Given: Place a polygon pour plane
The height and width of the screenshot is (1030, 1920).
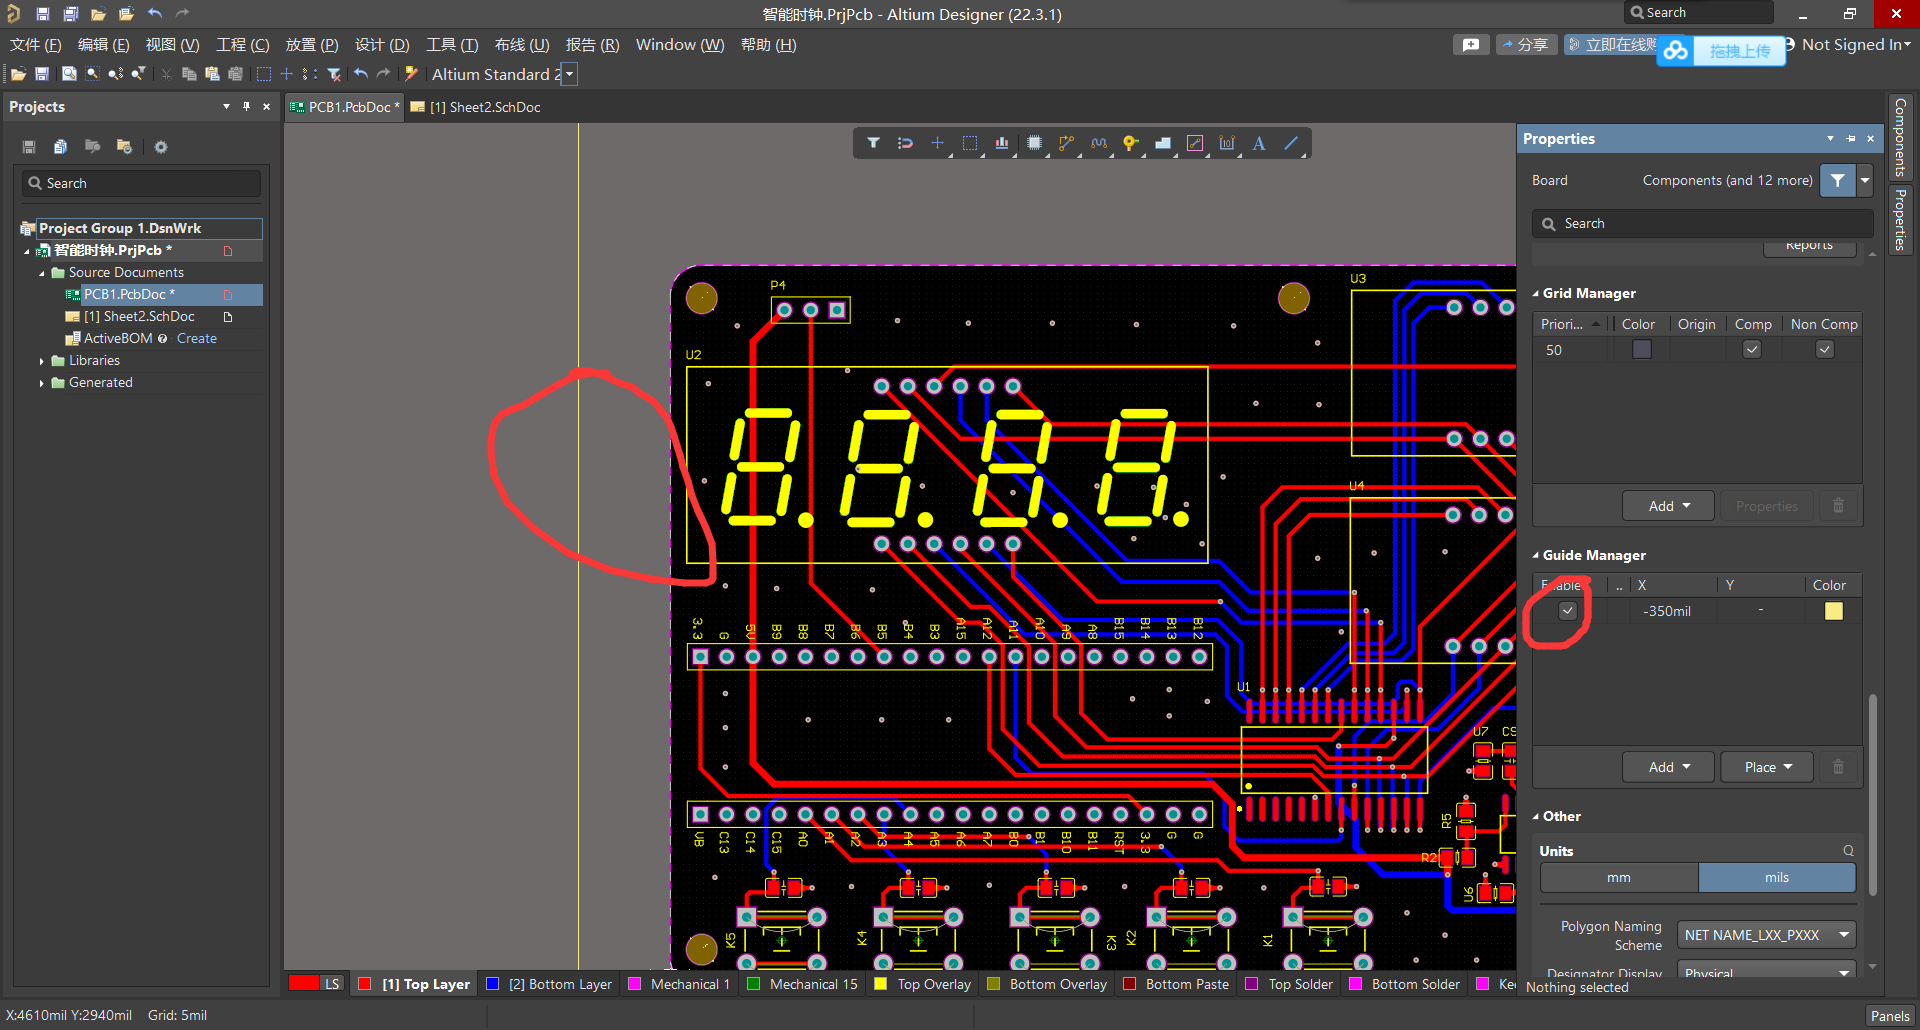Looking at the screenshot, I should pyautogui.click(x=1162, y=143).
